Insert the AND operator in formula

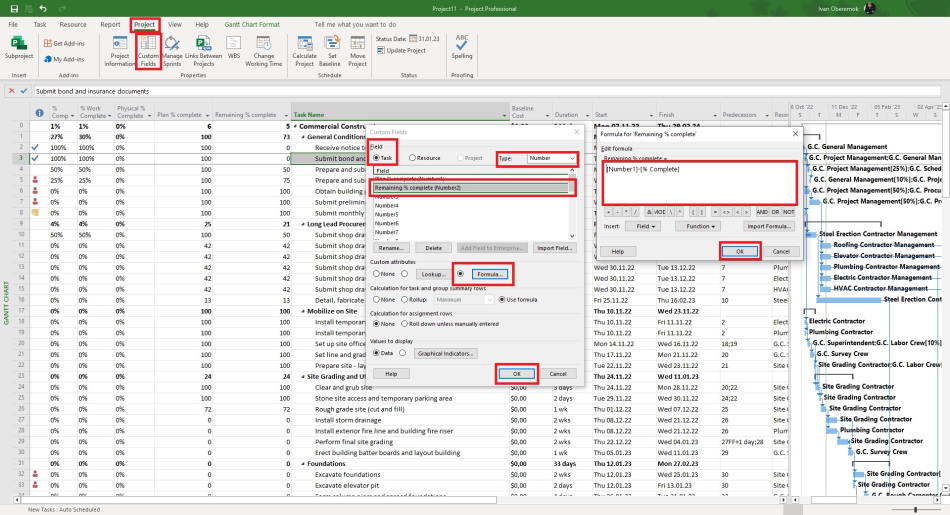tap(762, 212)
